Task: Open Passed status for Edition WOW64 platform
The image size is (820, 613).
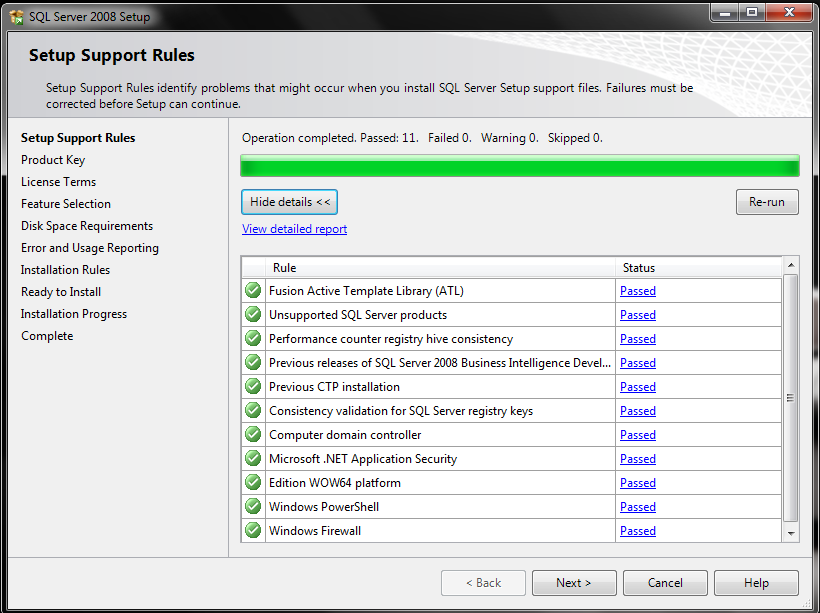Action: click(x=637, y=483)
